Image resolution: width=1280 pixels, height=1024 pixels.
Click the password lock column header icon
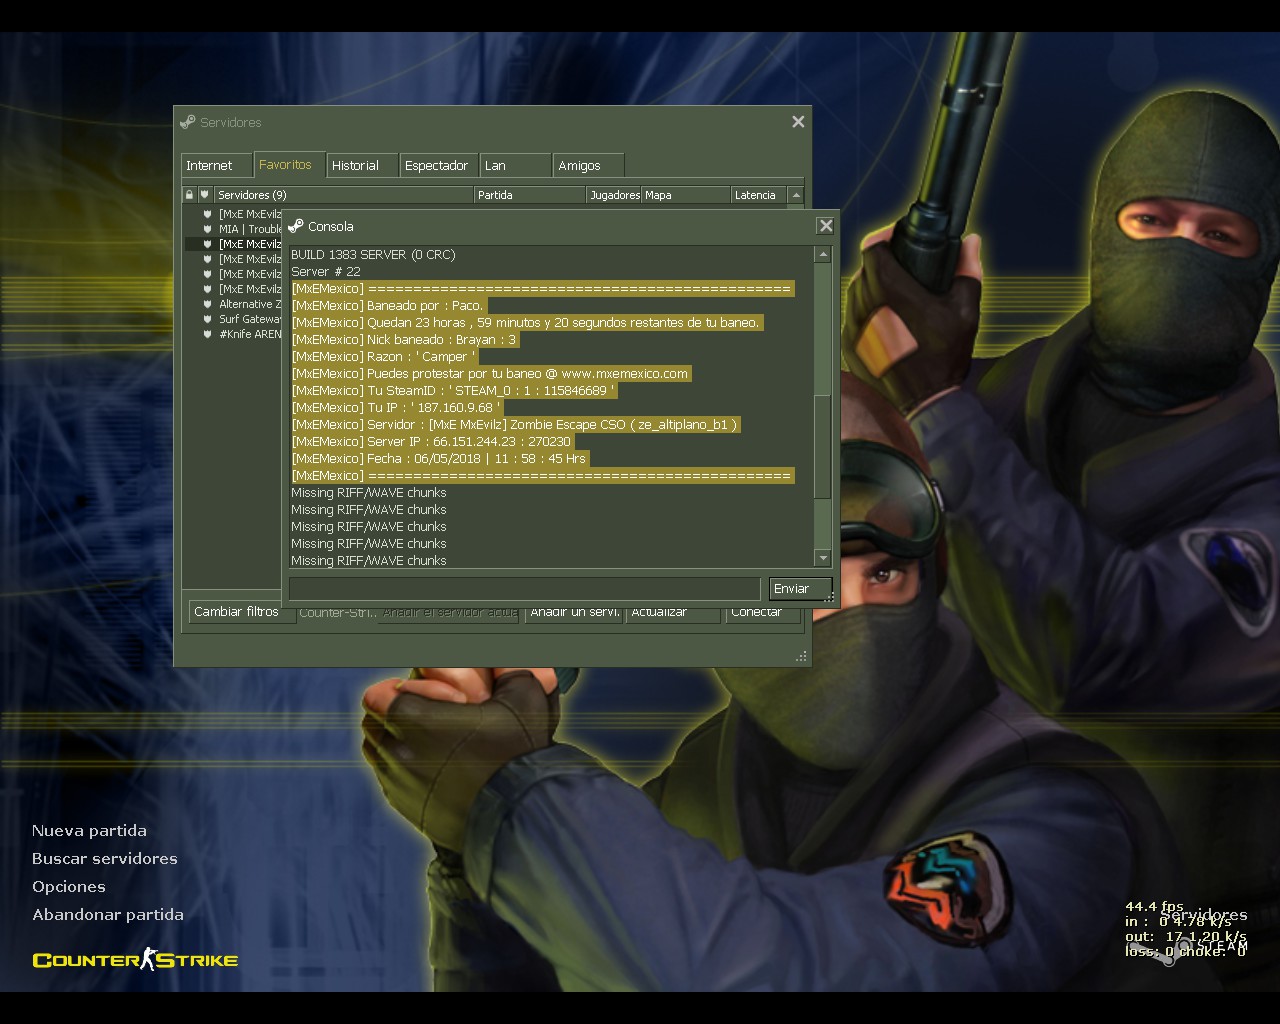tap(189, 195)
